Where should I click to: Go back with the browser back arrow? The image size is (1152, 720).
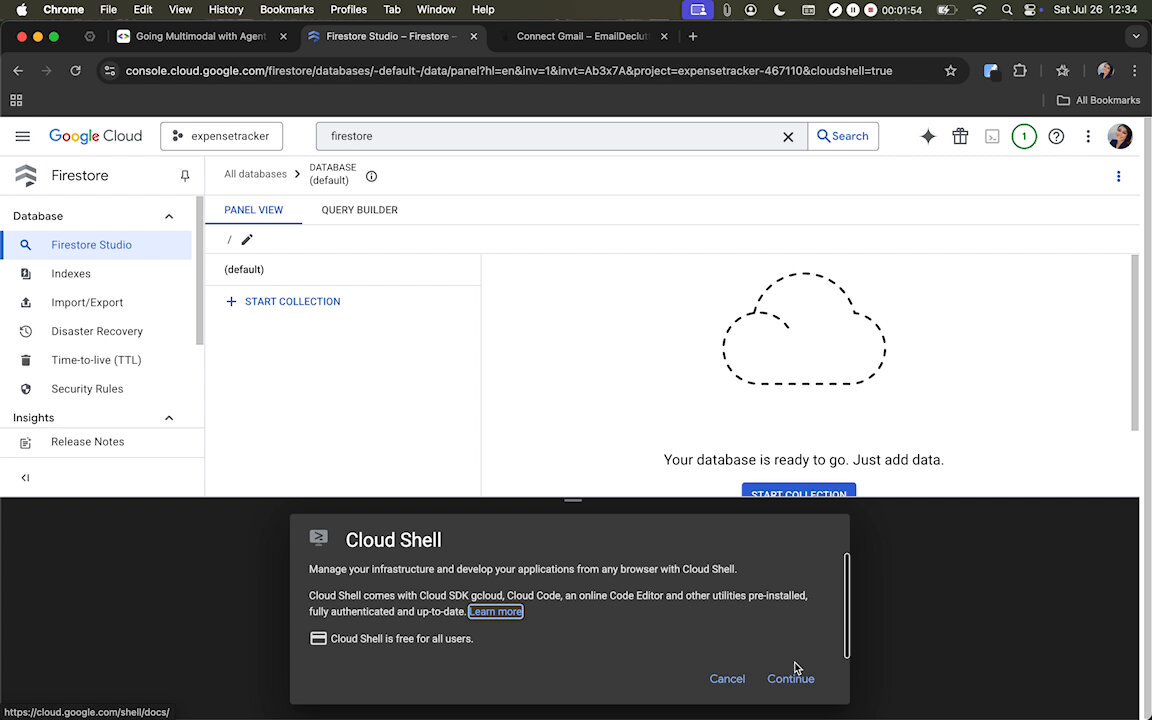[x=18, y=71]
